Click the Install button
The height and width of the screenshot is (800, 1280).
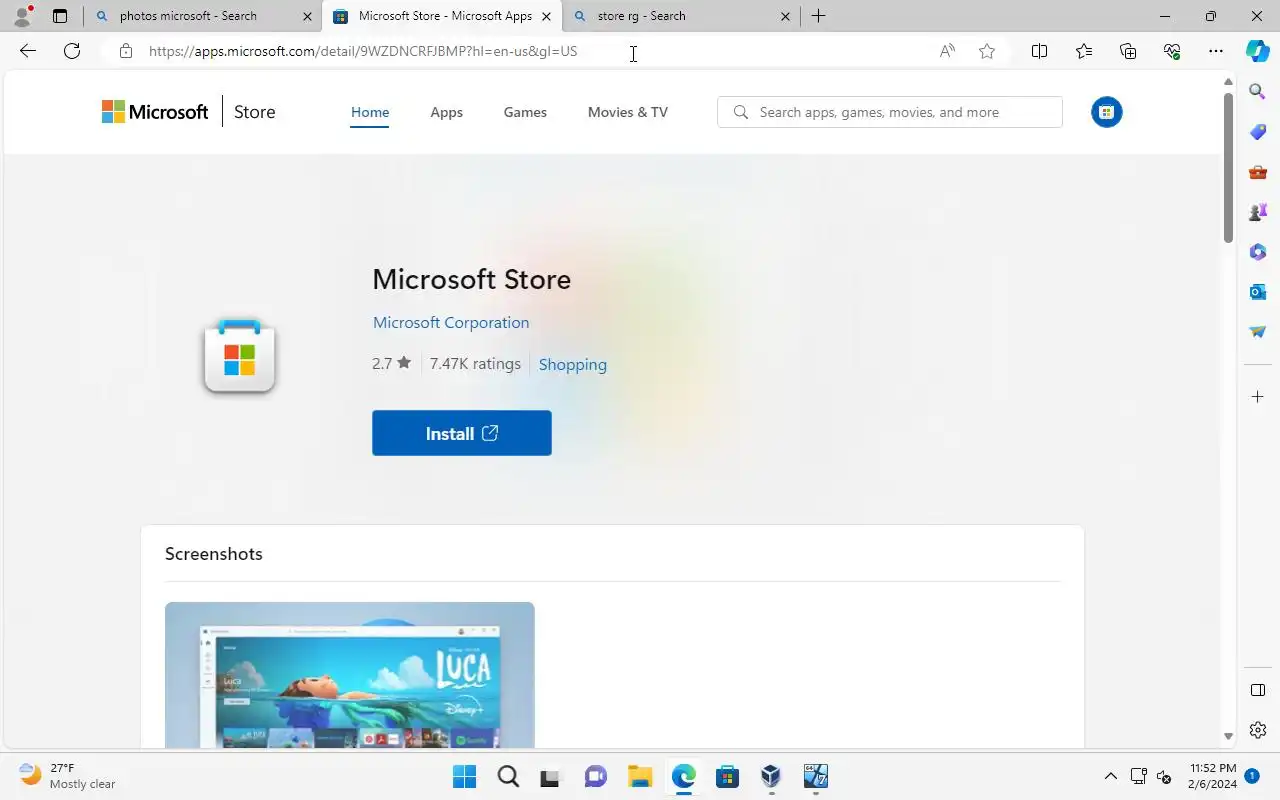[x=462, y=433]
